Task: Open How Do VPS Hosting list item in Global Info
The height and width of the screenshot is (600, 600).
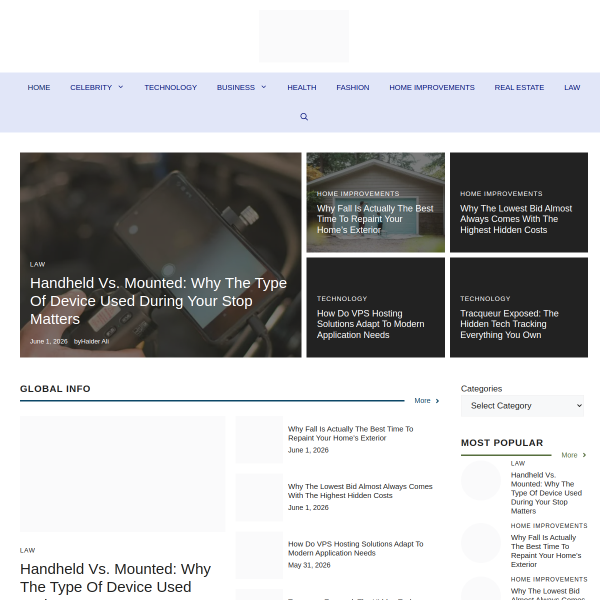Action: tap(355, 548)
